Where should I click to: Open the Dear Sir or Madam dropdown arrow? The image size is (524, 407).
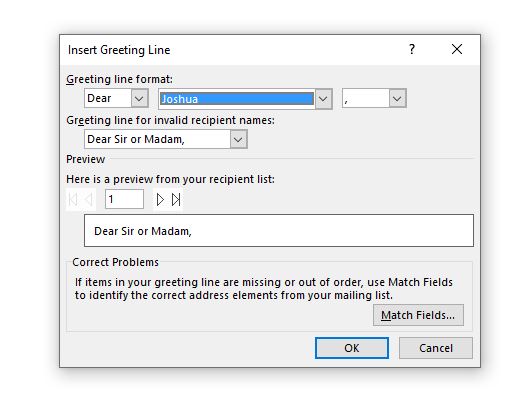(238, 139)
